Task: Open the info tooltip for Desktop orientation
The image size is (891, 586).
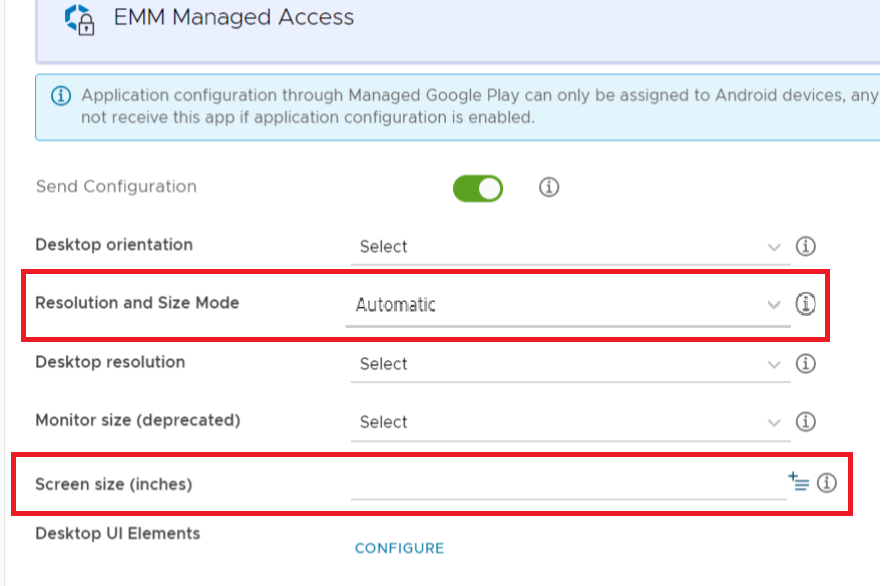Action: click(806, 245)
